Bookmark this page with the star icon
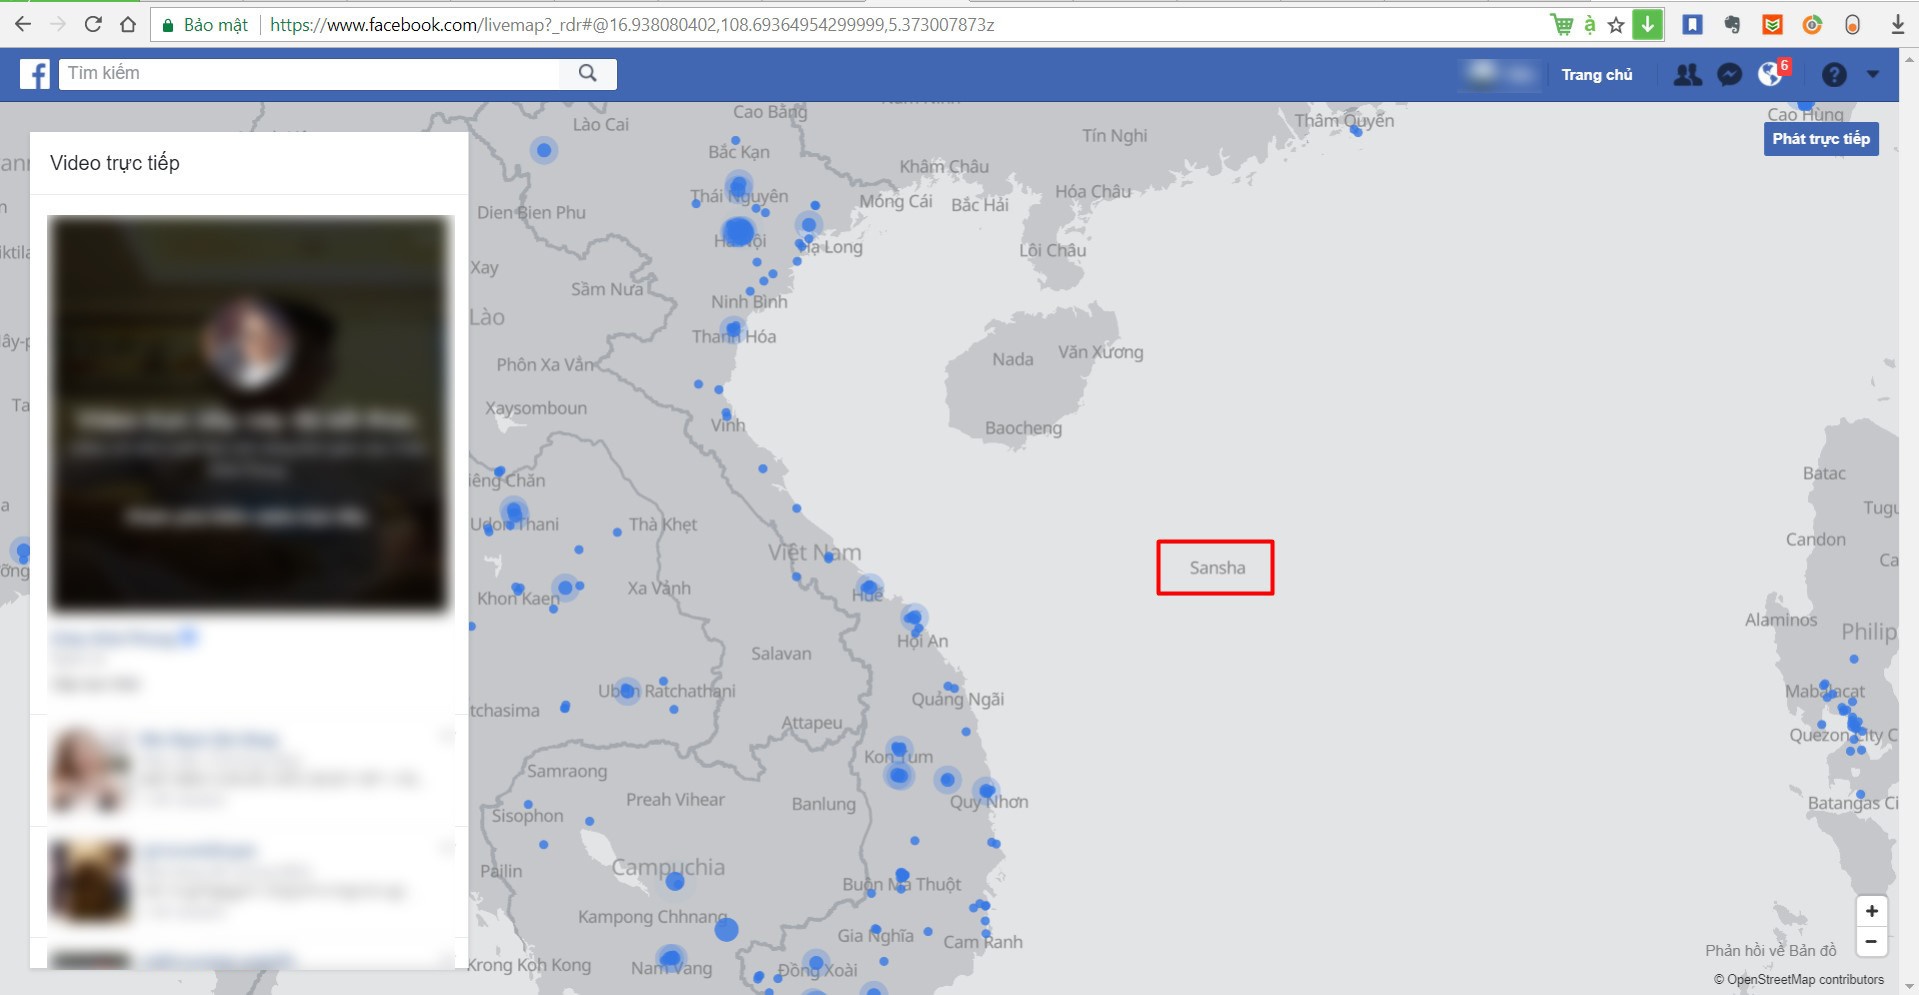The width and height of the screenshot is (1919, 995). [1616, 25]
